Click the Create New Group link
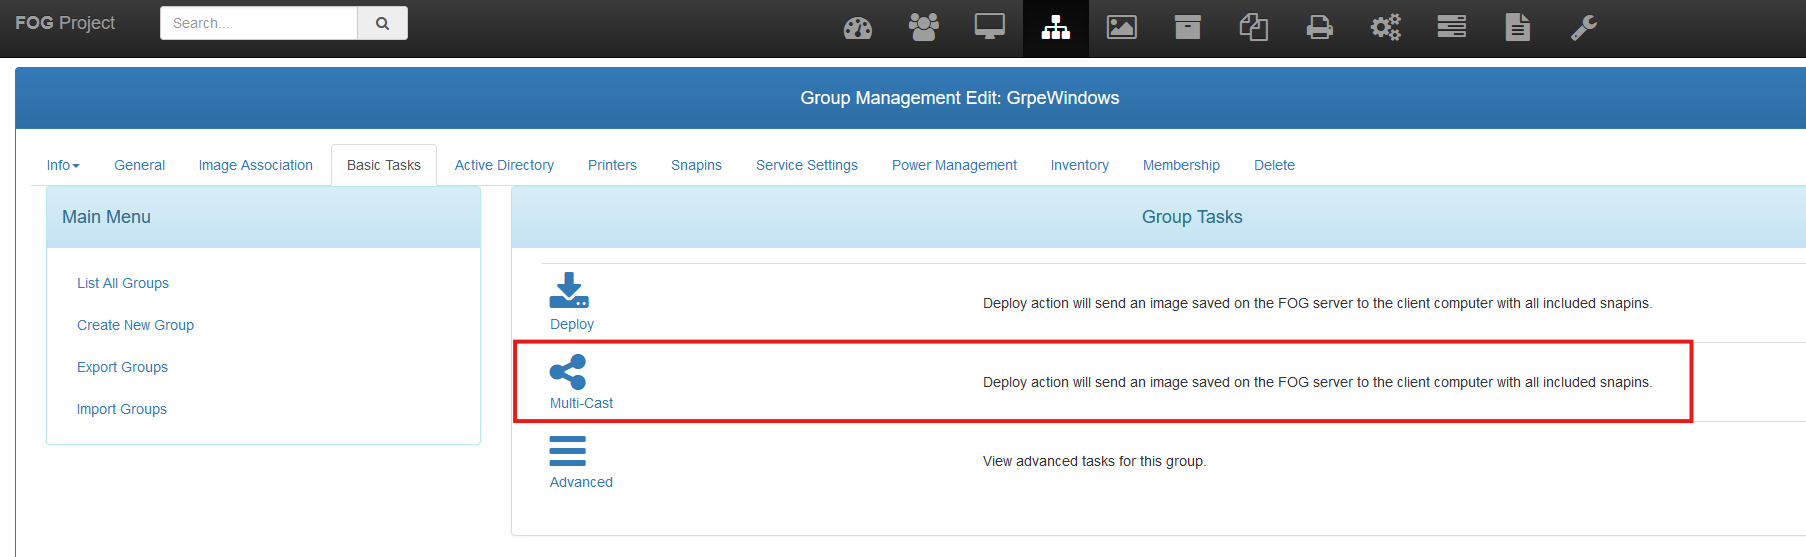Image resolution: width=1806 pixels, height=557 pixels. (x=135, y=325)
